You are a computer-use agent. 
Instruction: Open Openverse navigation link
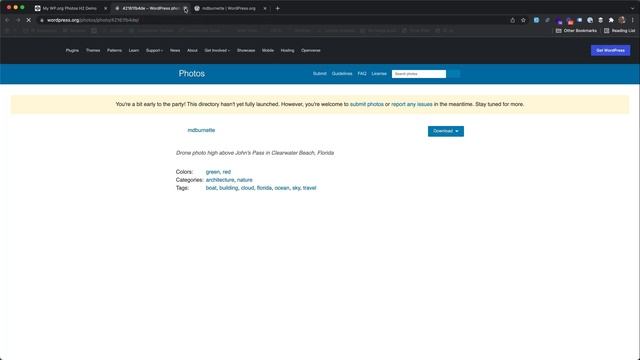pyautogui.click(x=311, y=50)
